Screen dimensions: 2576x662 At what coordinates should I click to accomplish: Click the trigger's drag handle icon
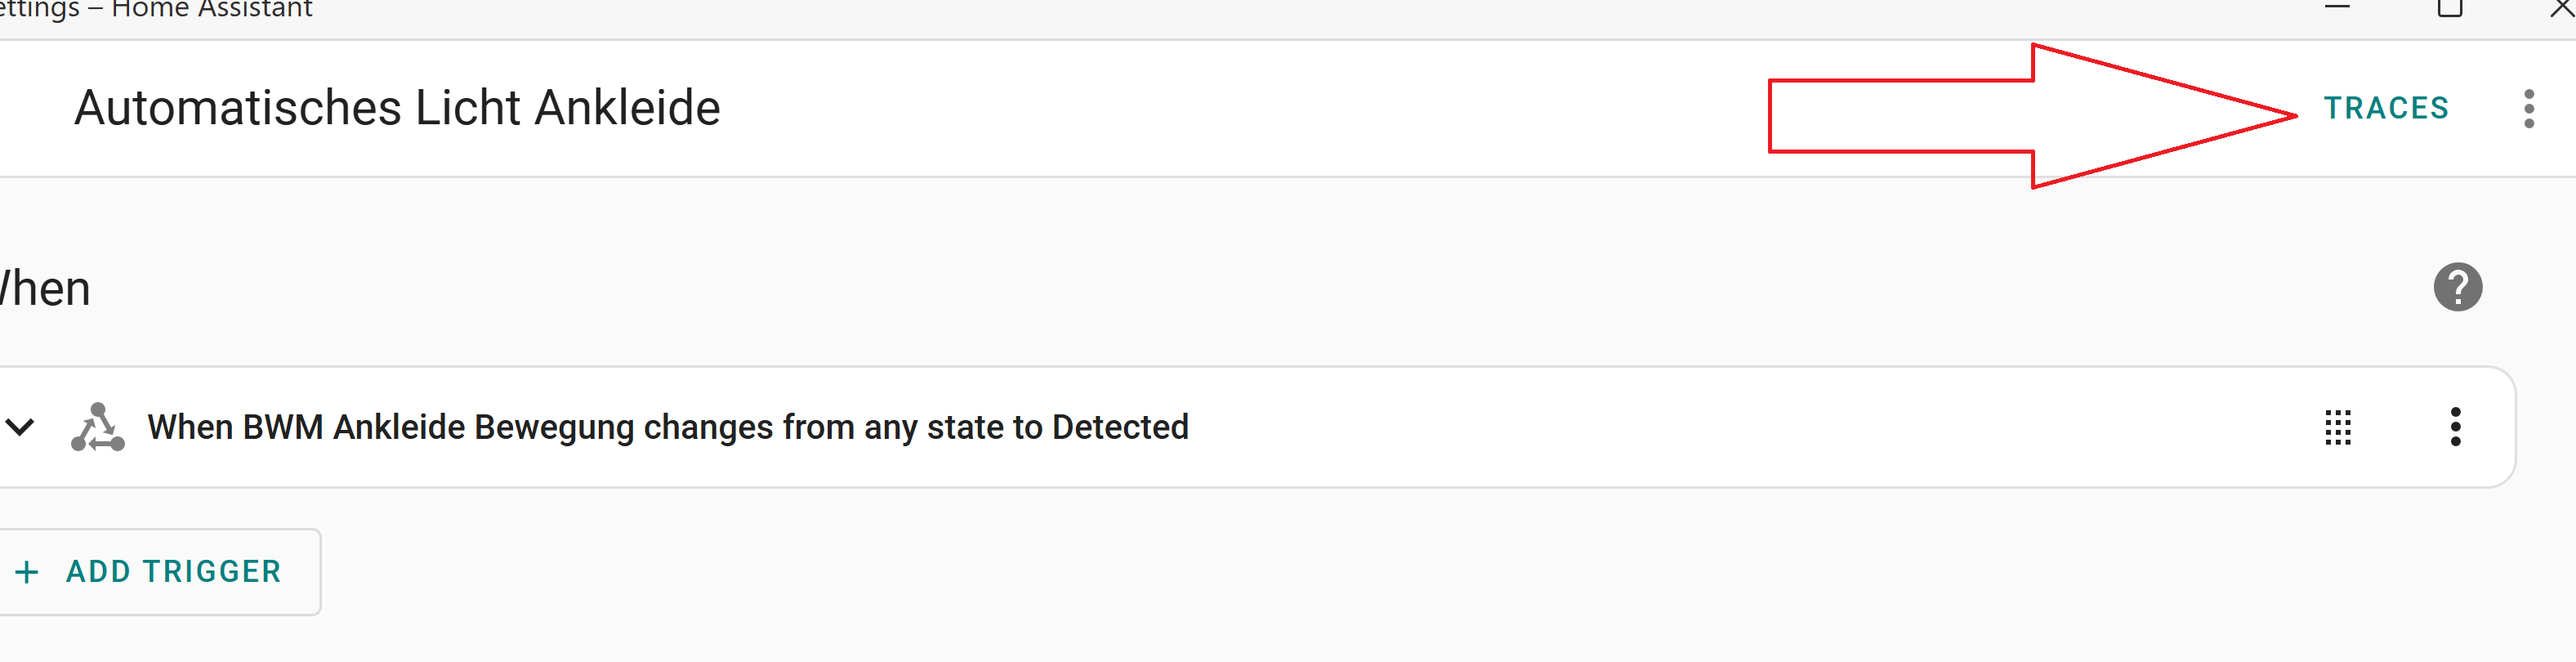pyautogui.click(x=2337, y=427)
